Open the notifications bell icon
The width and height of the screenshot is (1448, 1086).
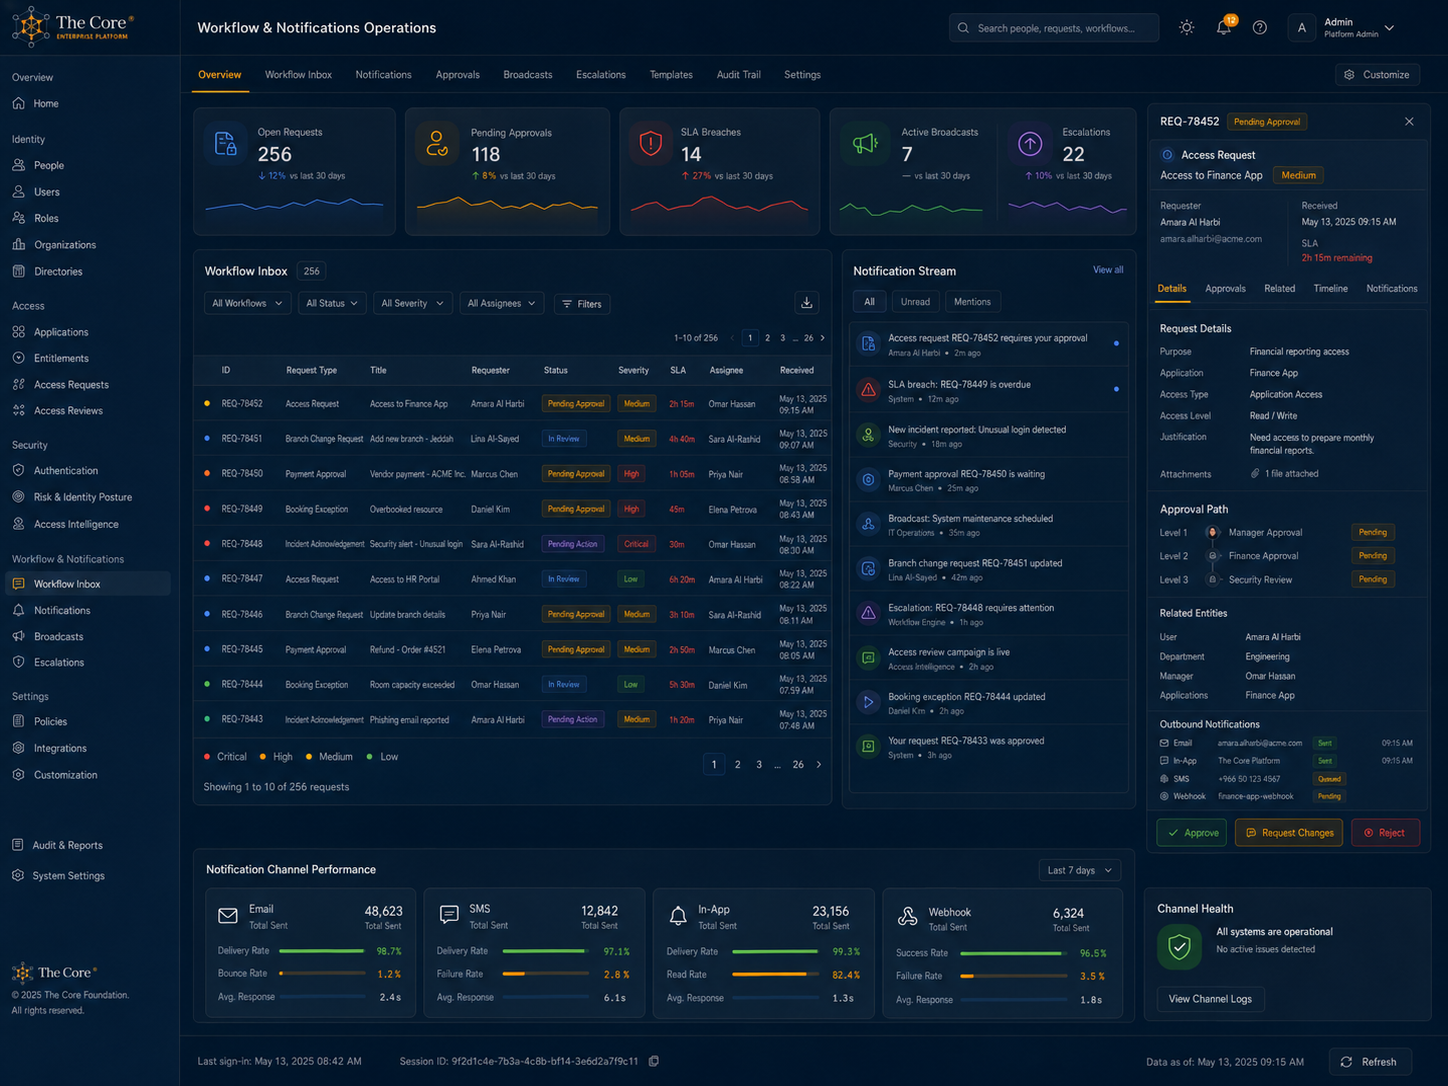point(1224,28)
